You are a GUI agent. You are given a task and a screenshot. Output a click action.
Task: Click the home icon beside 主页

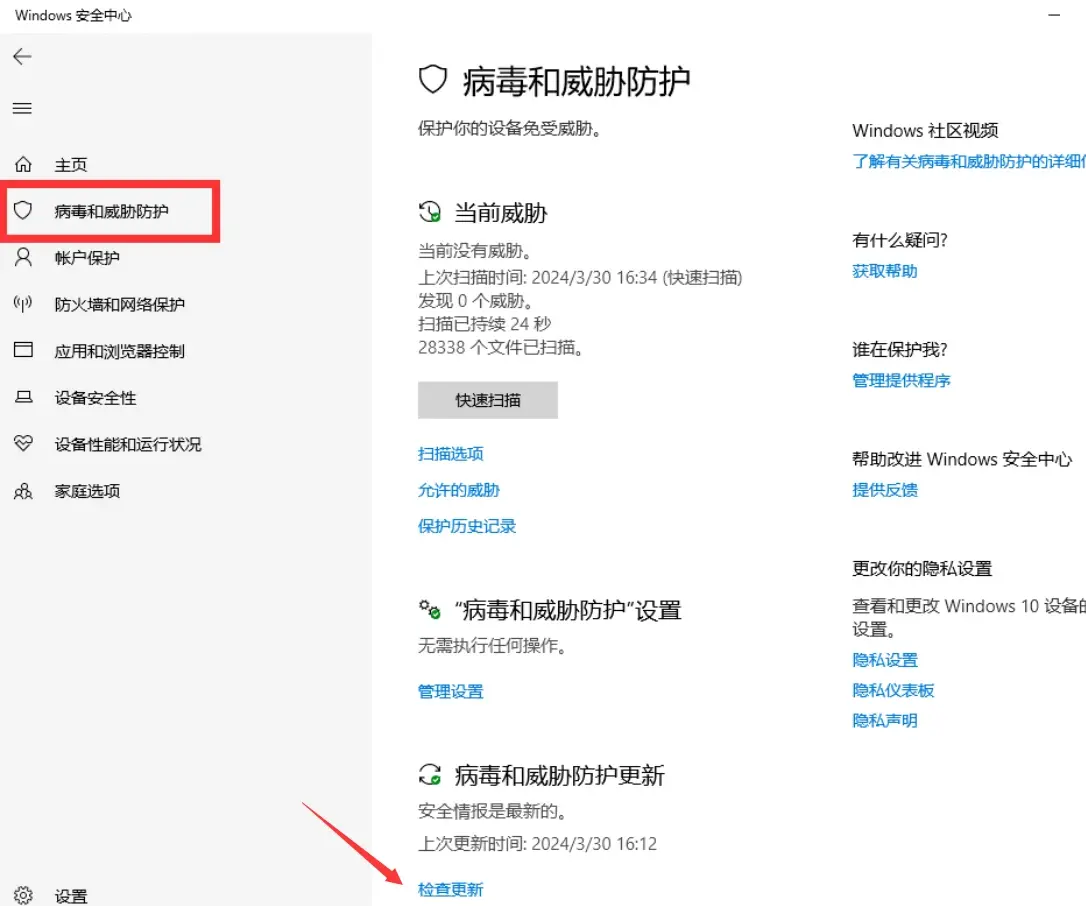click(23, 164)
